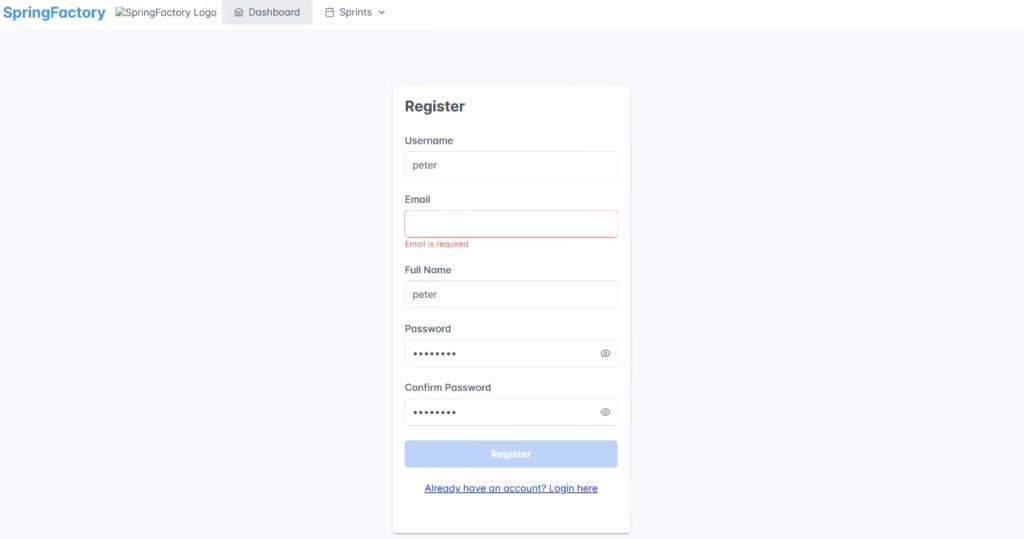Show the Password field contents with eye icon
The width and height of the screenshot is (1024, 539).
pyautogui.click(x=605, y=353)
